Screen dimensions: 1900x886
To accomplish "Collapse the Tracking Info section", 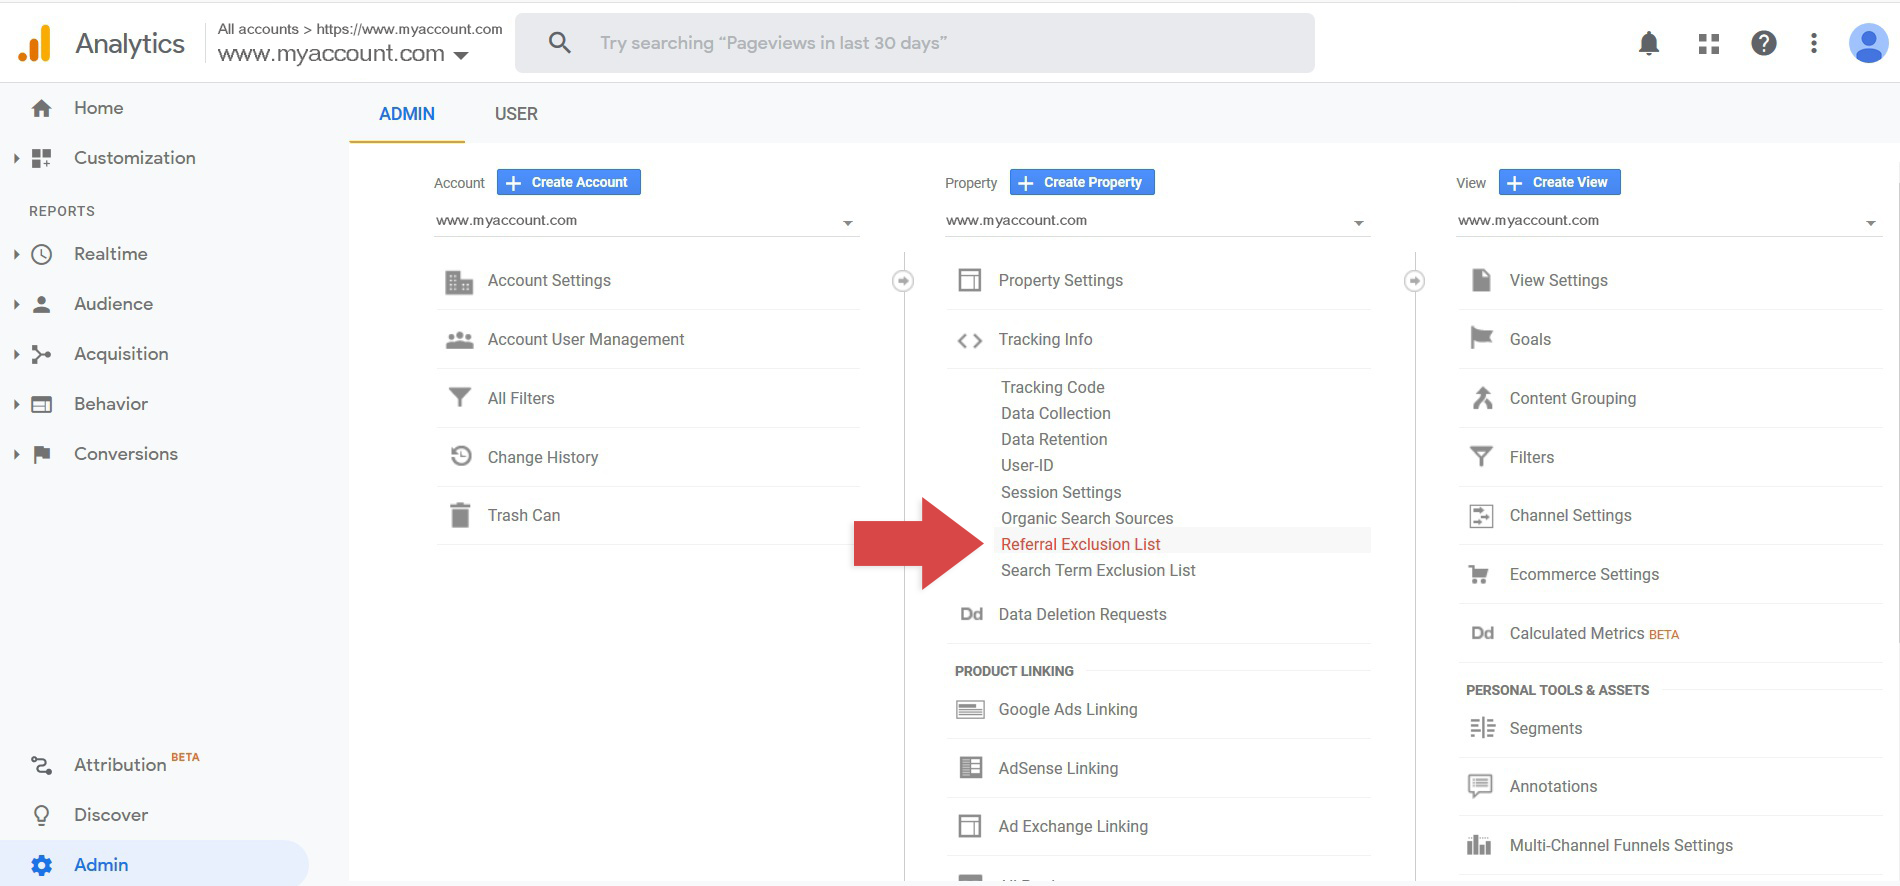I will (x=1044, y=340).
